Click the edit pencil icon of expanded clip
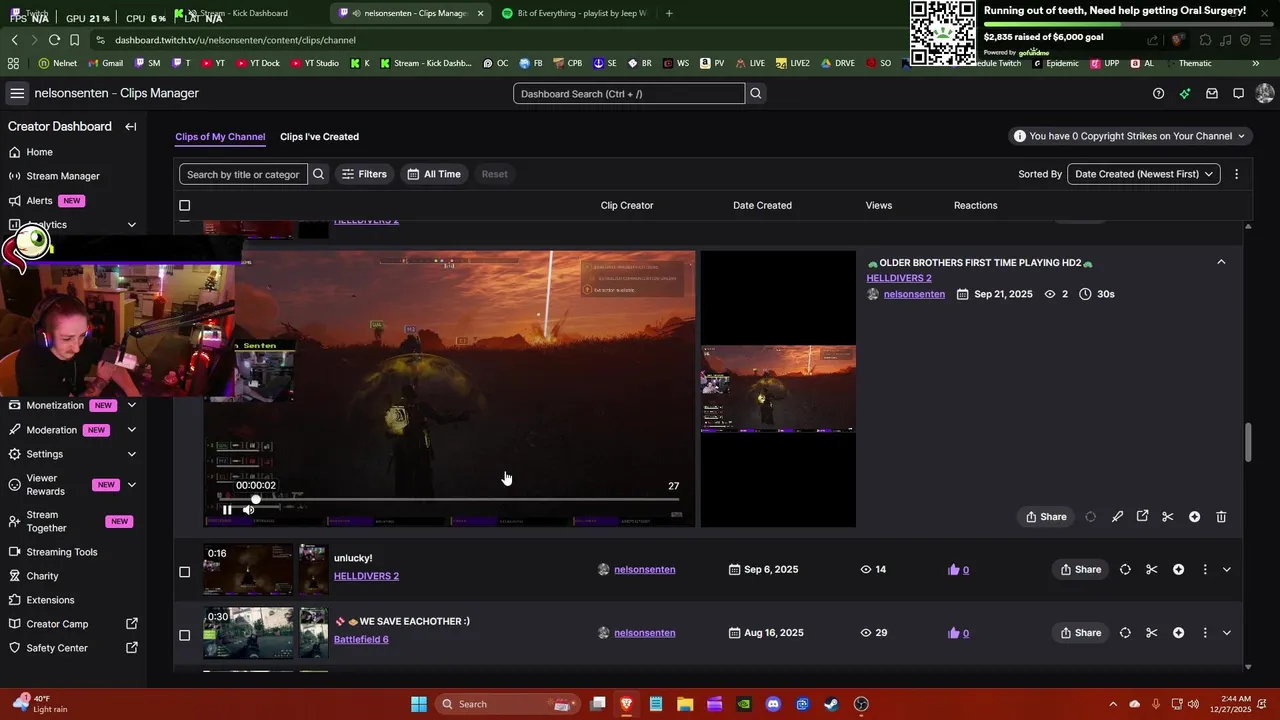Viewport: 1280px width, 720px height. (x=1117, y=517)
